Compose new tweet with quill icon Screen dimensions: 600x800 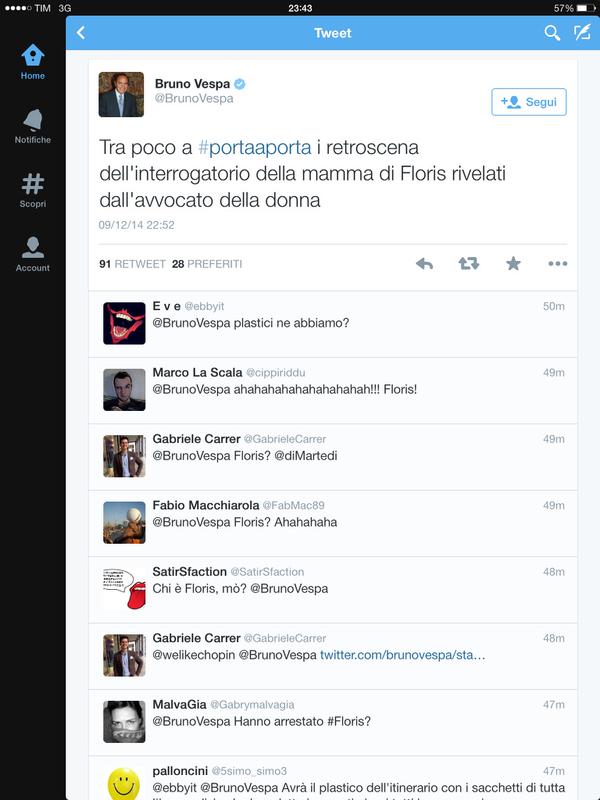[582, 32]
